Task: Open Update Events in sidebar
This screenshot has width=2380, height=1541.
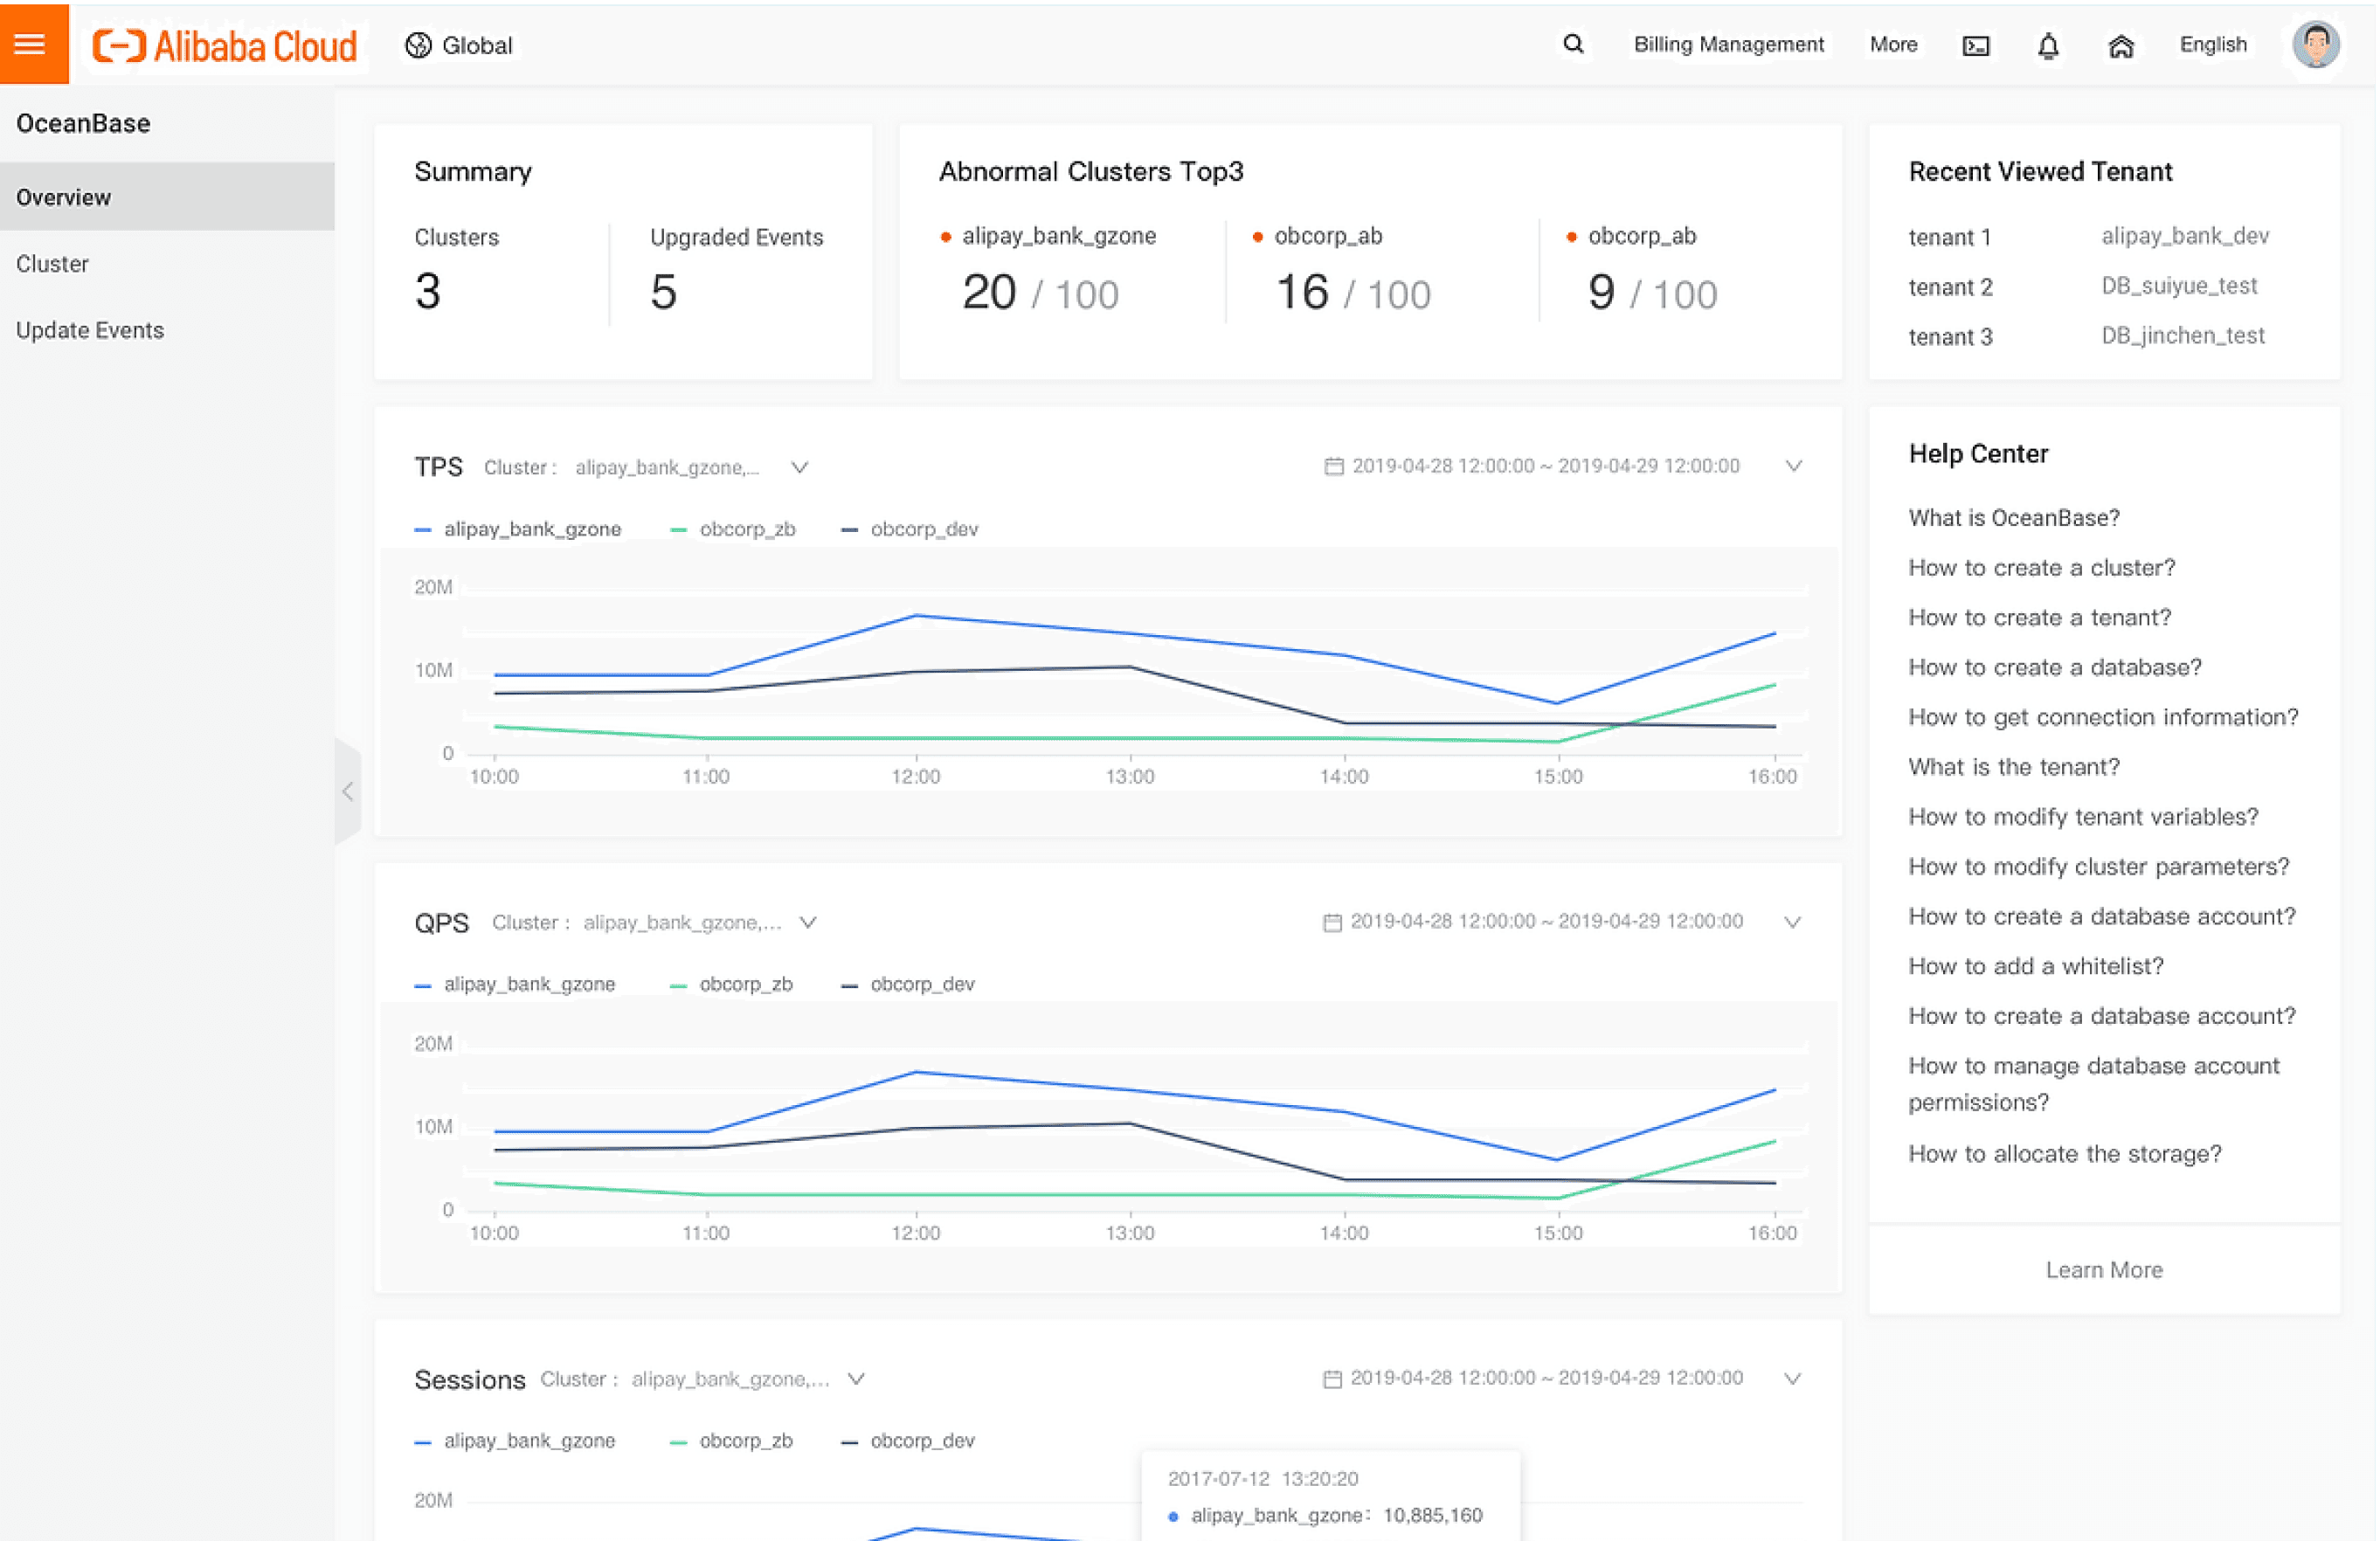Action: tap(90, 330)
